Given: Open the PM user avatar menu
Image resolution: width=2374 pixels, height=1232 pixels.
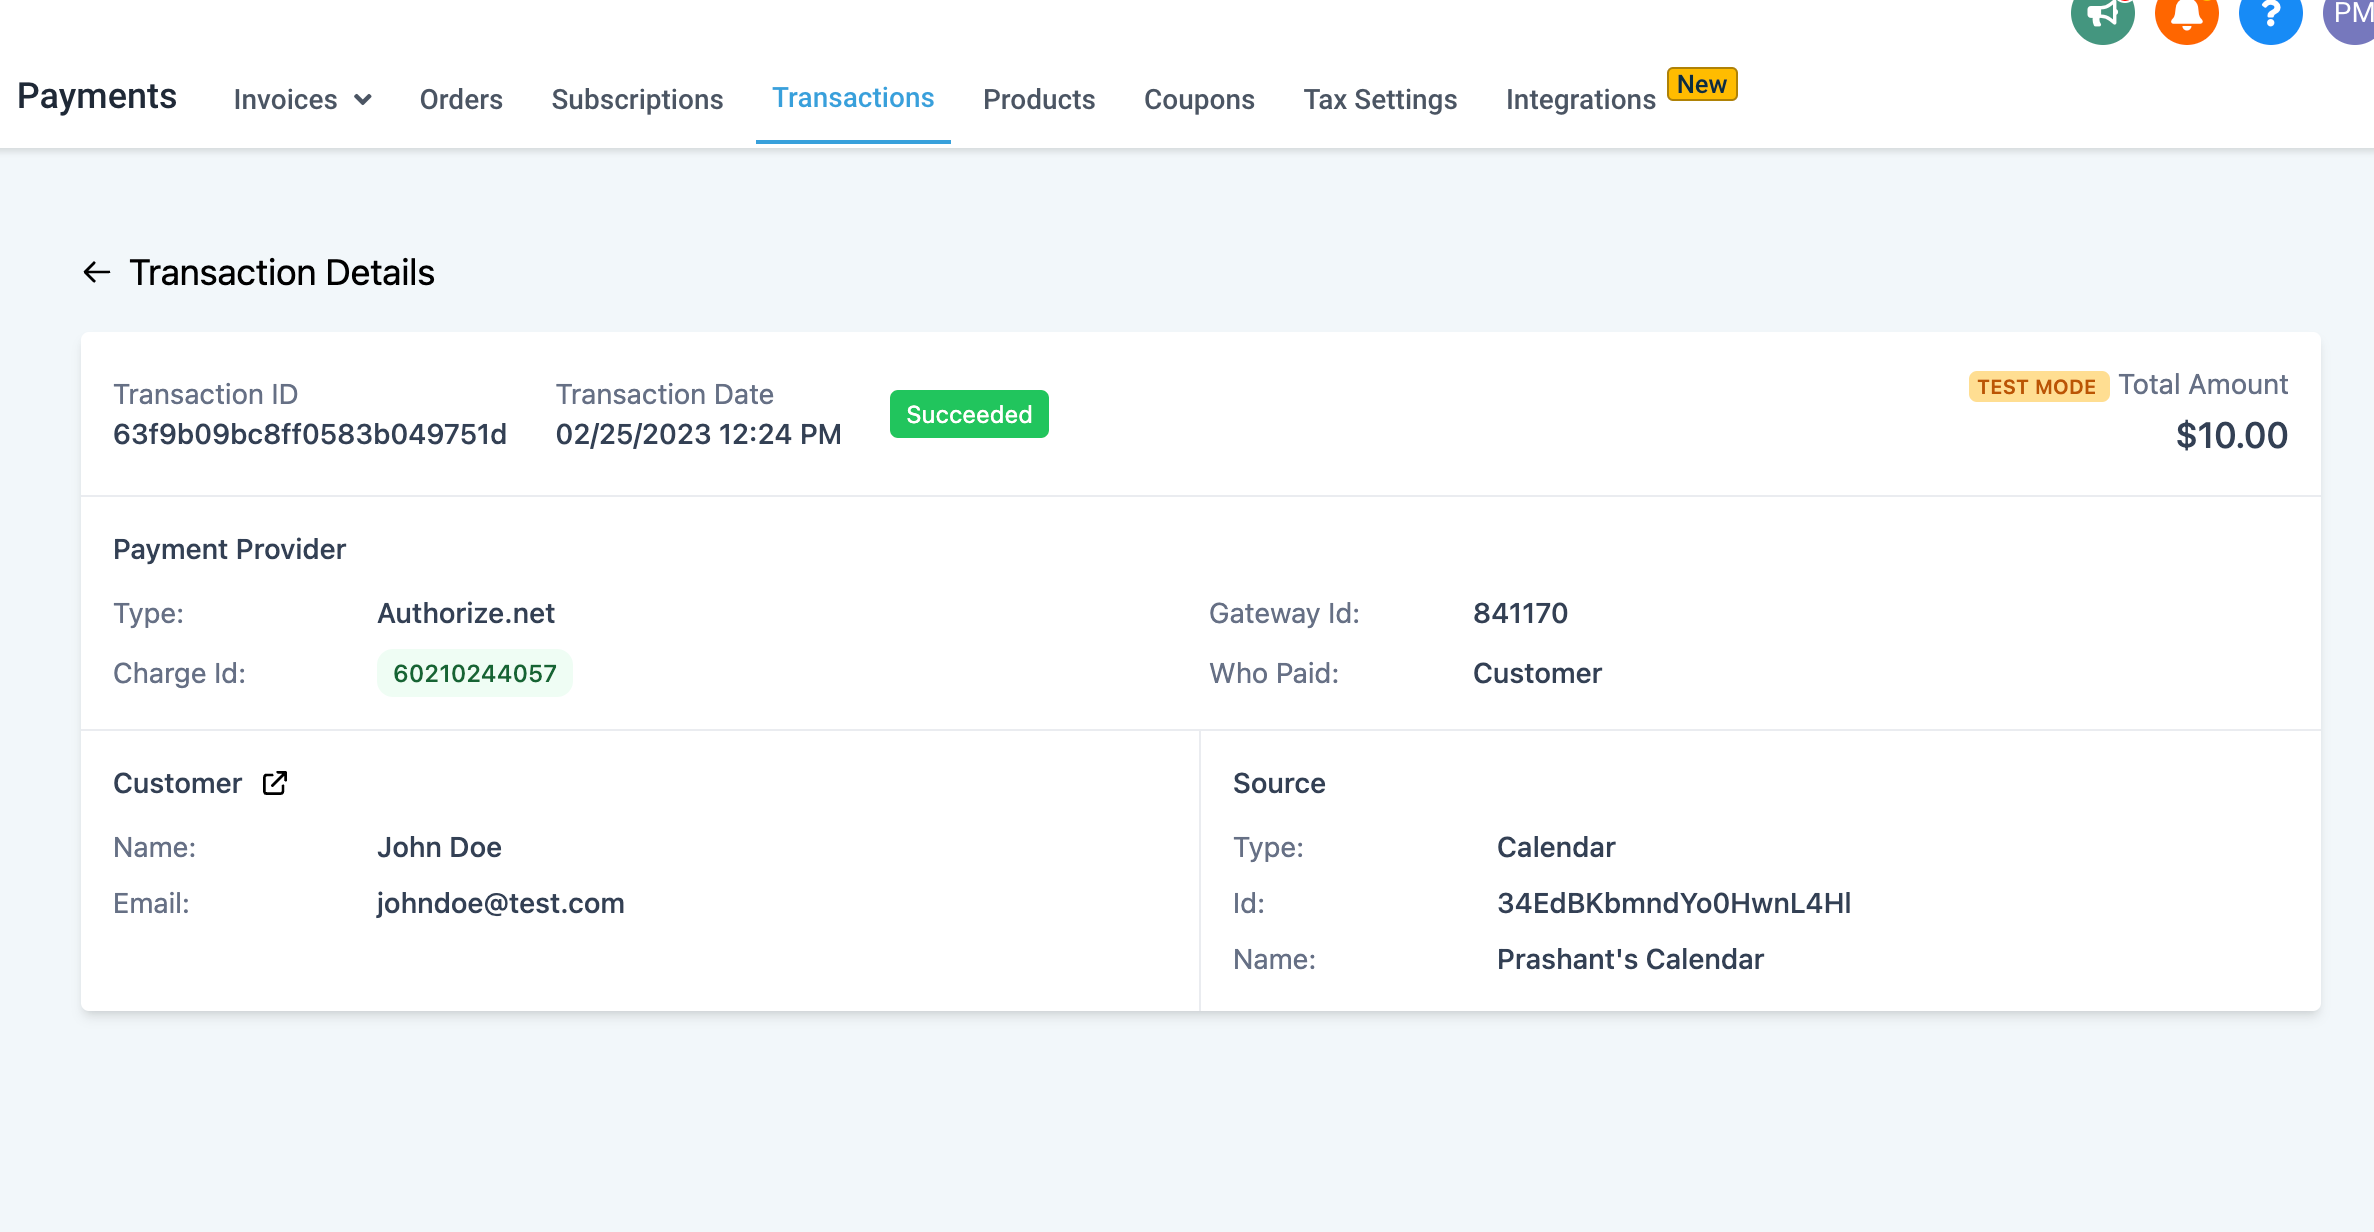Looking at the screenshot, I should pos(2350,15).
